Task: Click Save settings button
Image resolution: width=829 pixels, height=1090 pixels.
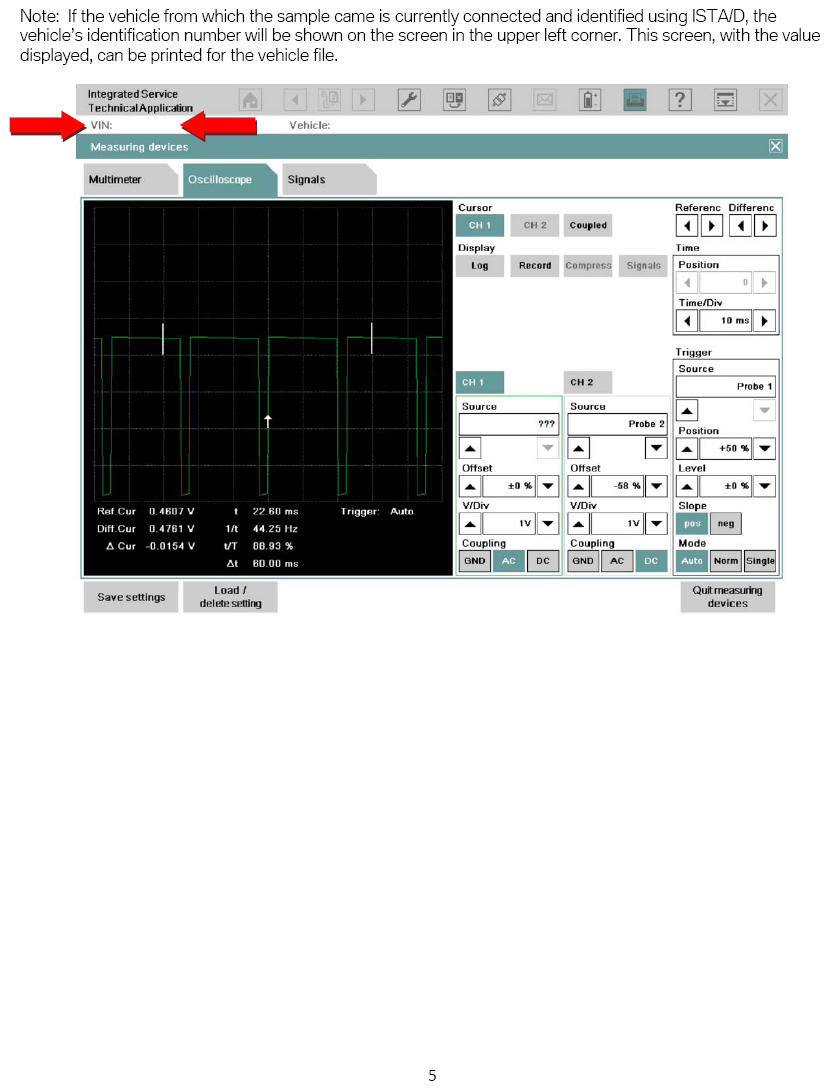Action: coord(131,597)
